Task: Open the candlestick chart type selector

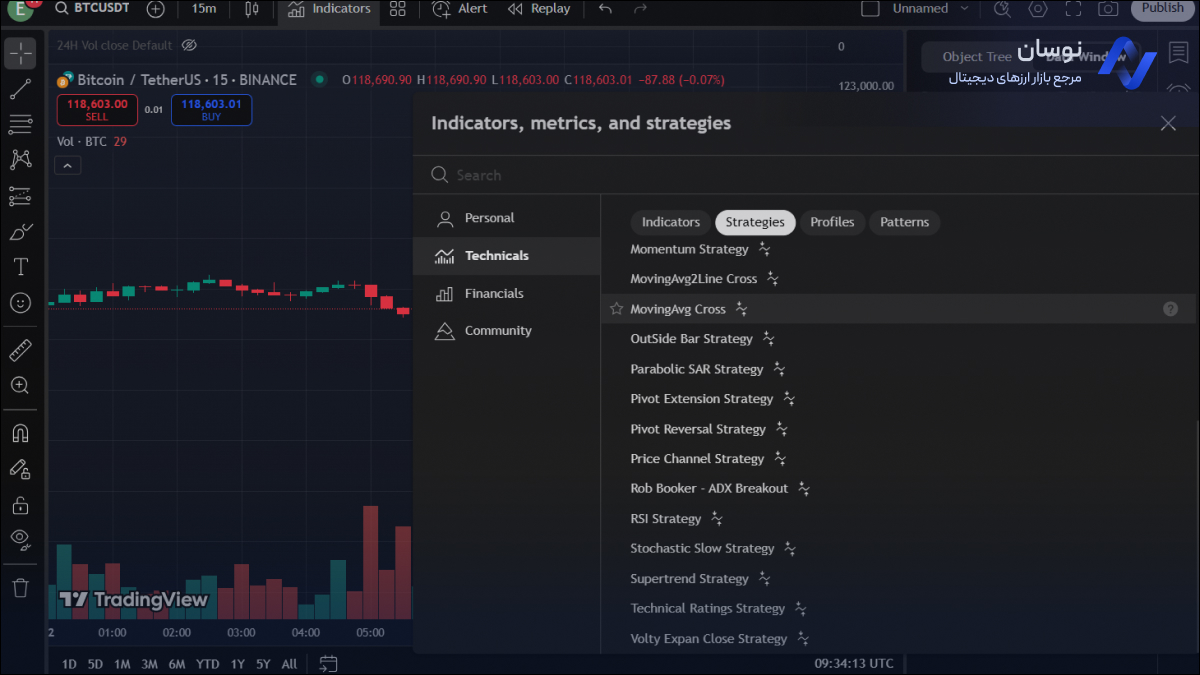Action: pos(251,9)
